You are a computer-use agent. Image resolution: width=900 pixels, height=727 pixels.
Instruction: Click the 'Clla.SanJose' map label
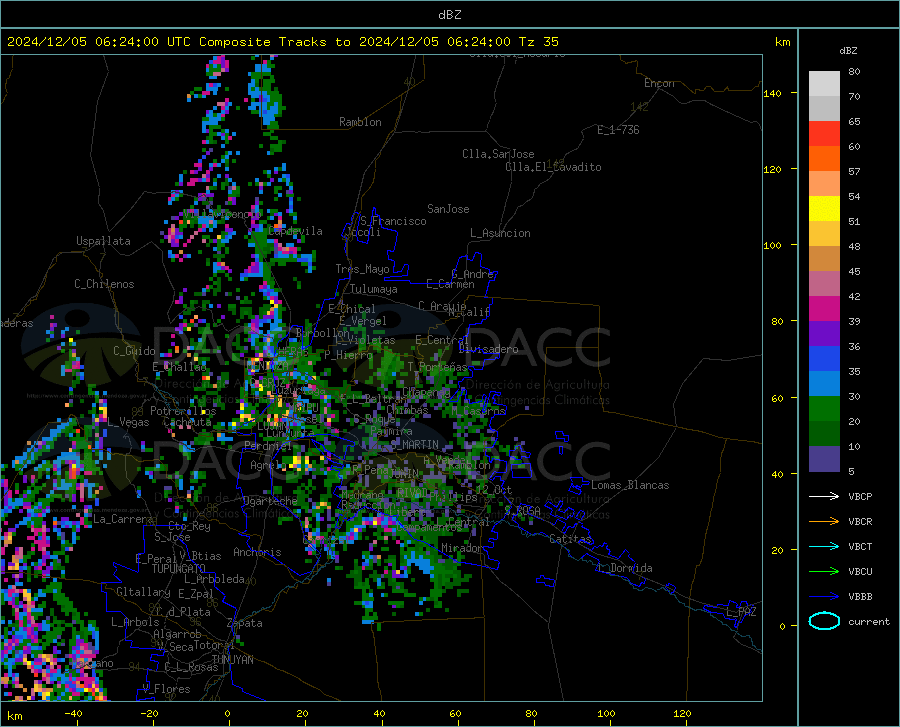[498, 154]
